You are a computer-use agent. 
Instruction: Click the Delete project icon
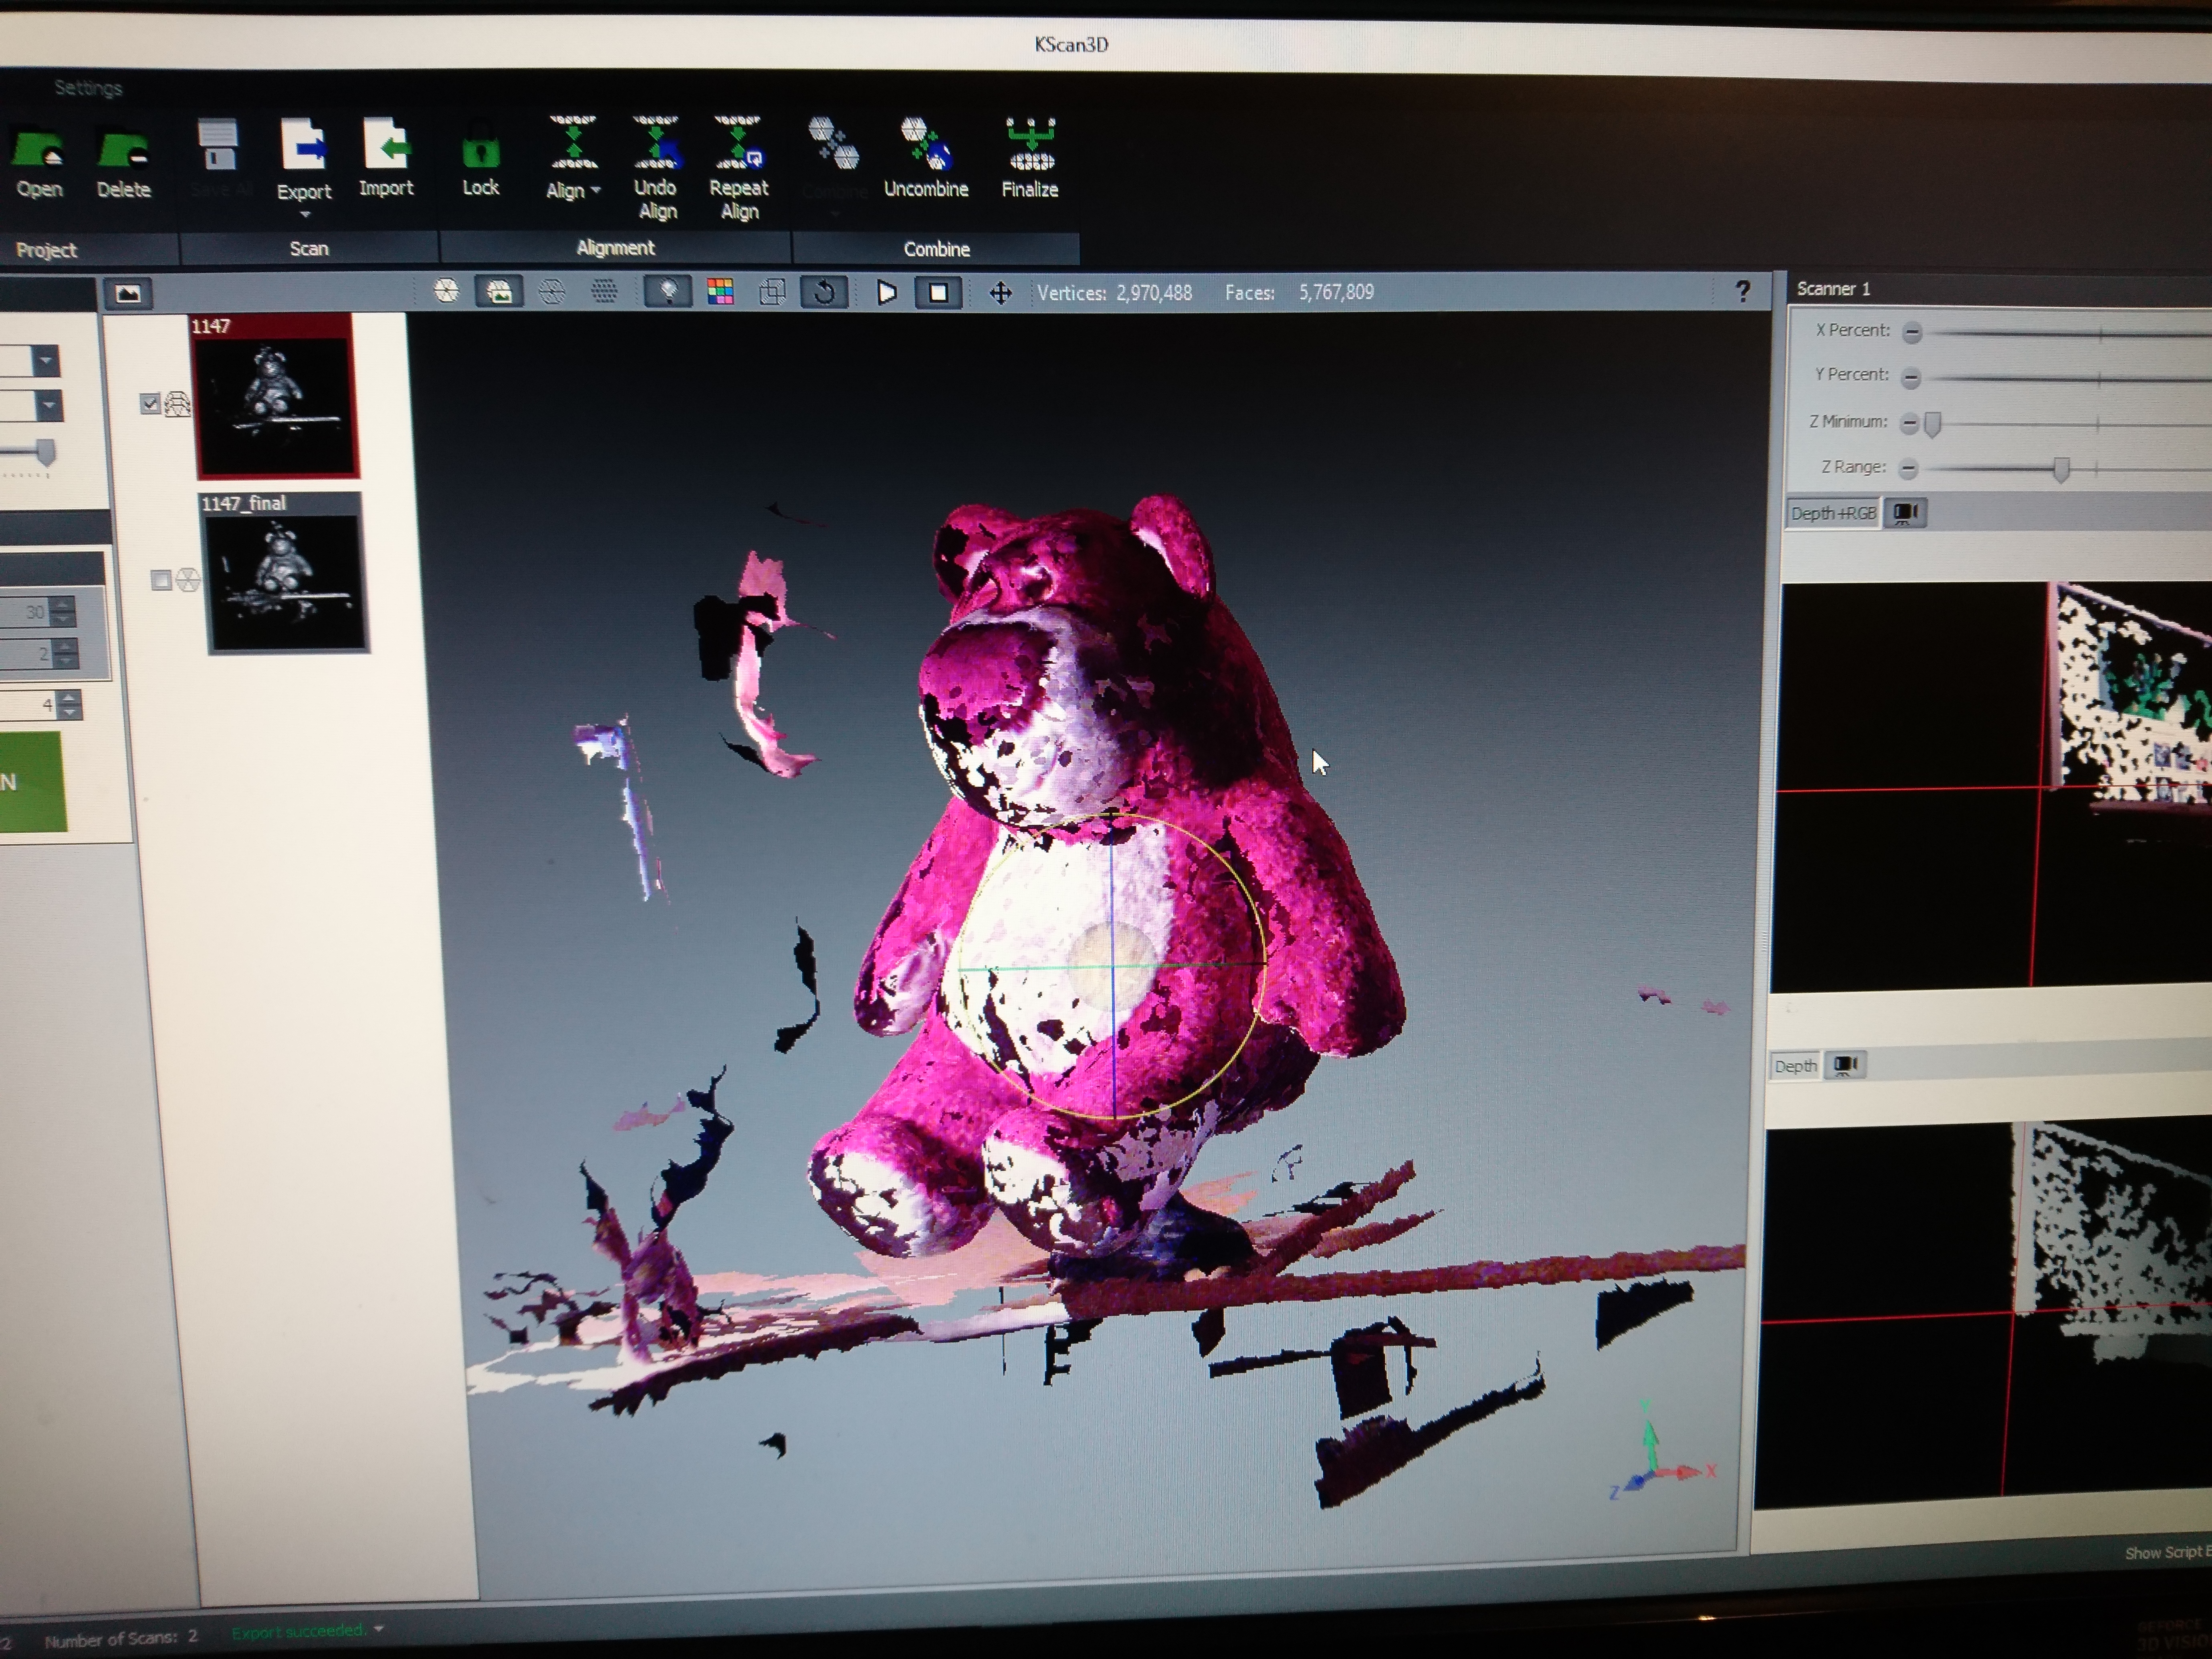point(123,150)
